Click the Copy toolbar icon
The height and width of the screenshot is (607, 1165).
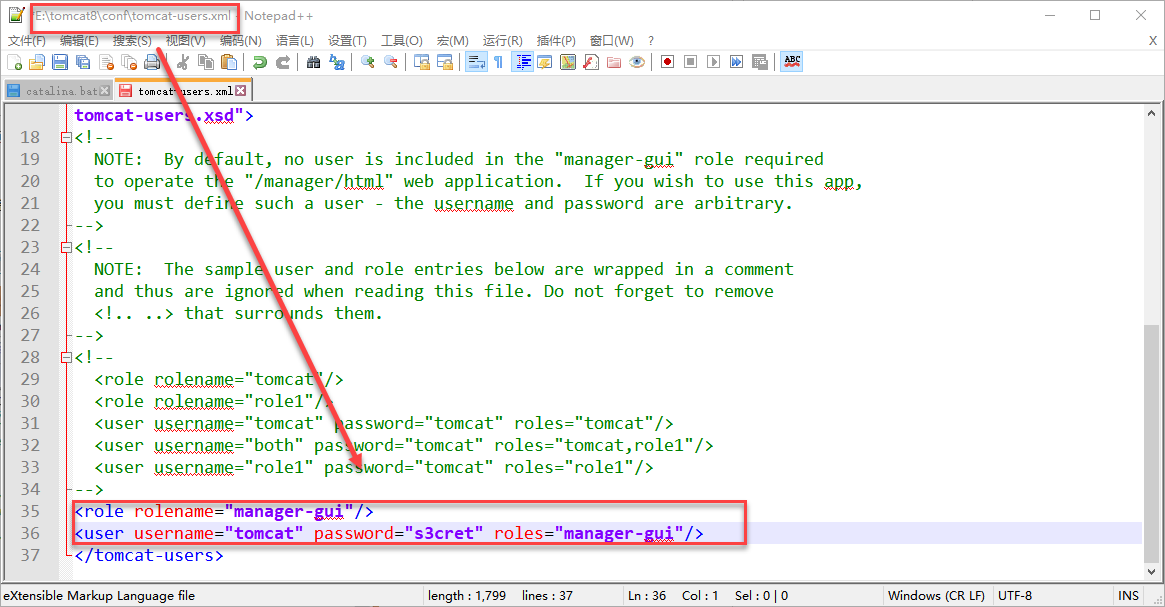pos(206,62)
